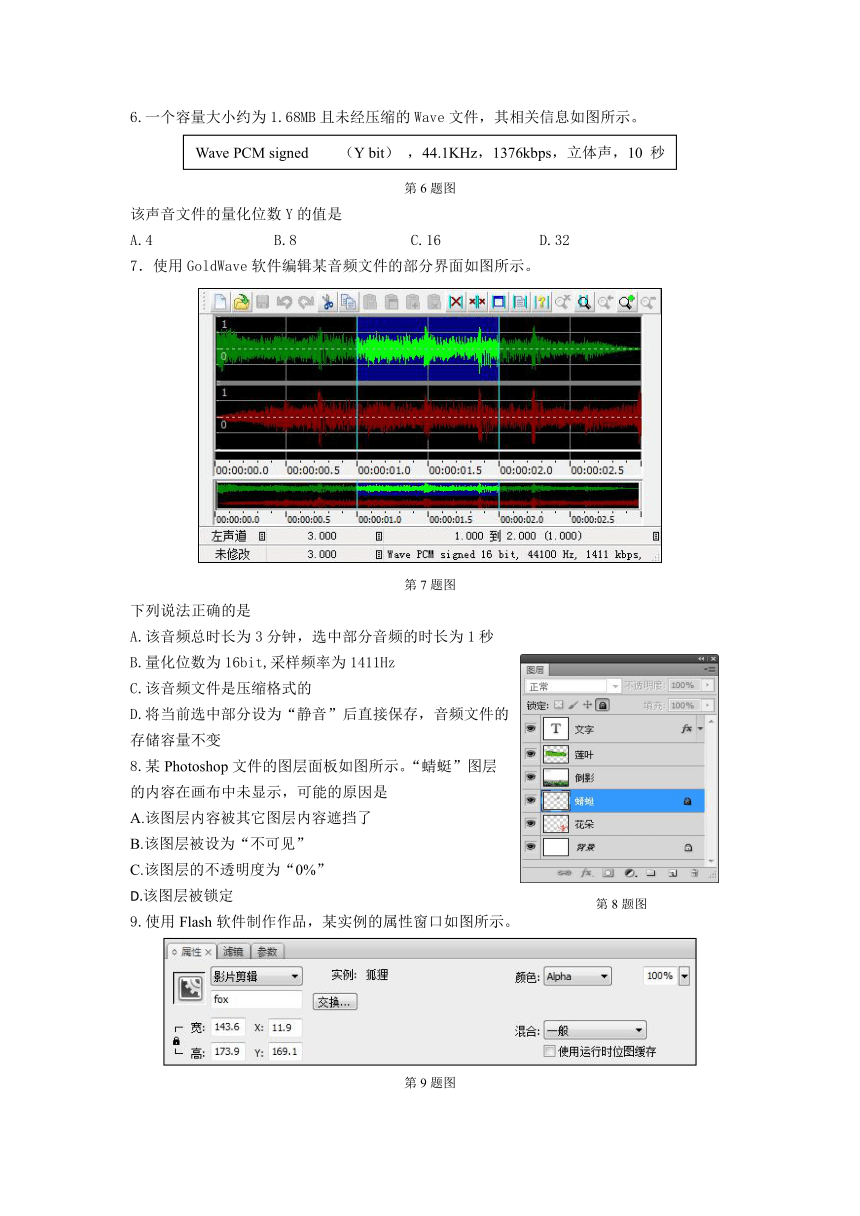Click the Select View blue square icon

click(x=498, y=301)
